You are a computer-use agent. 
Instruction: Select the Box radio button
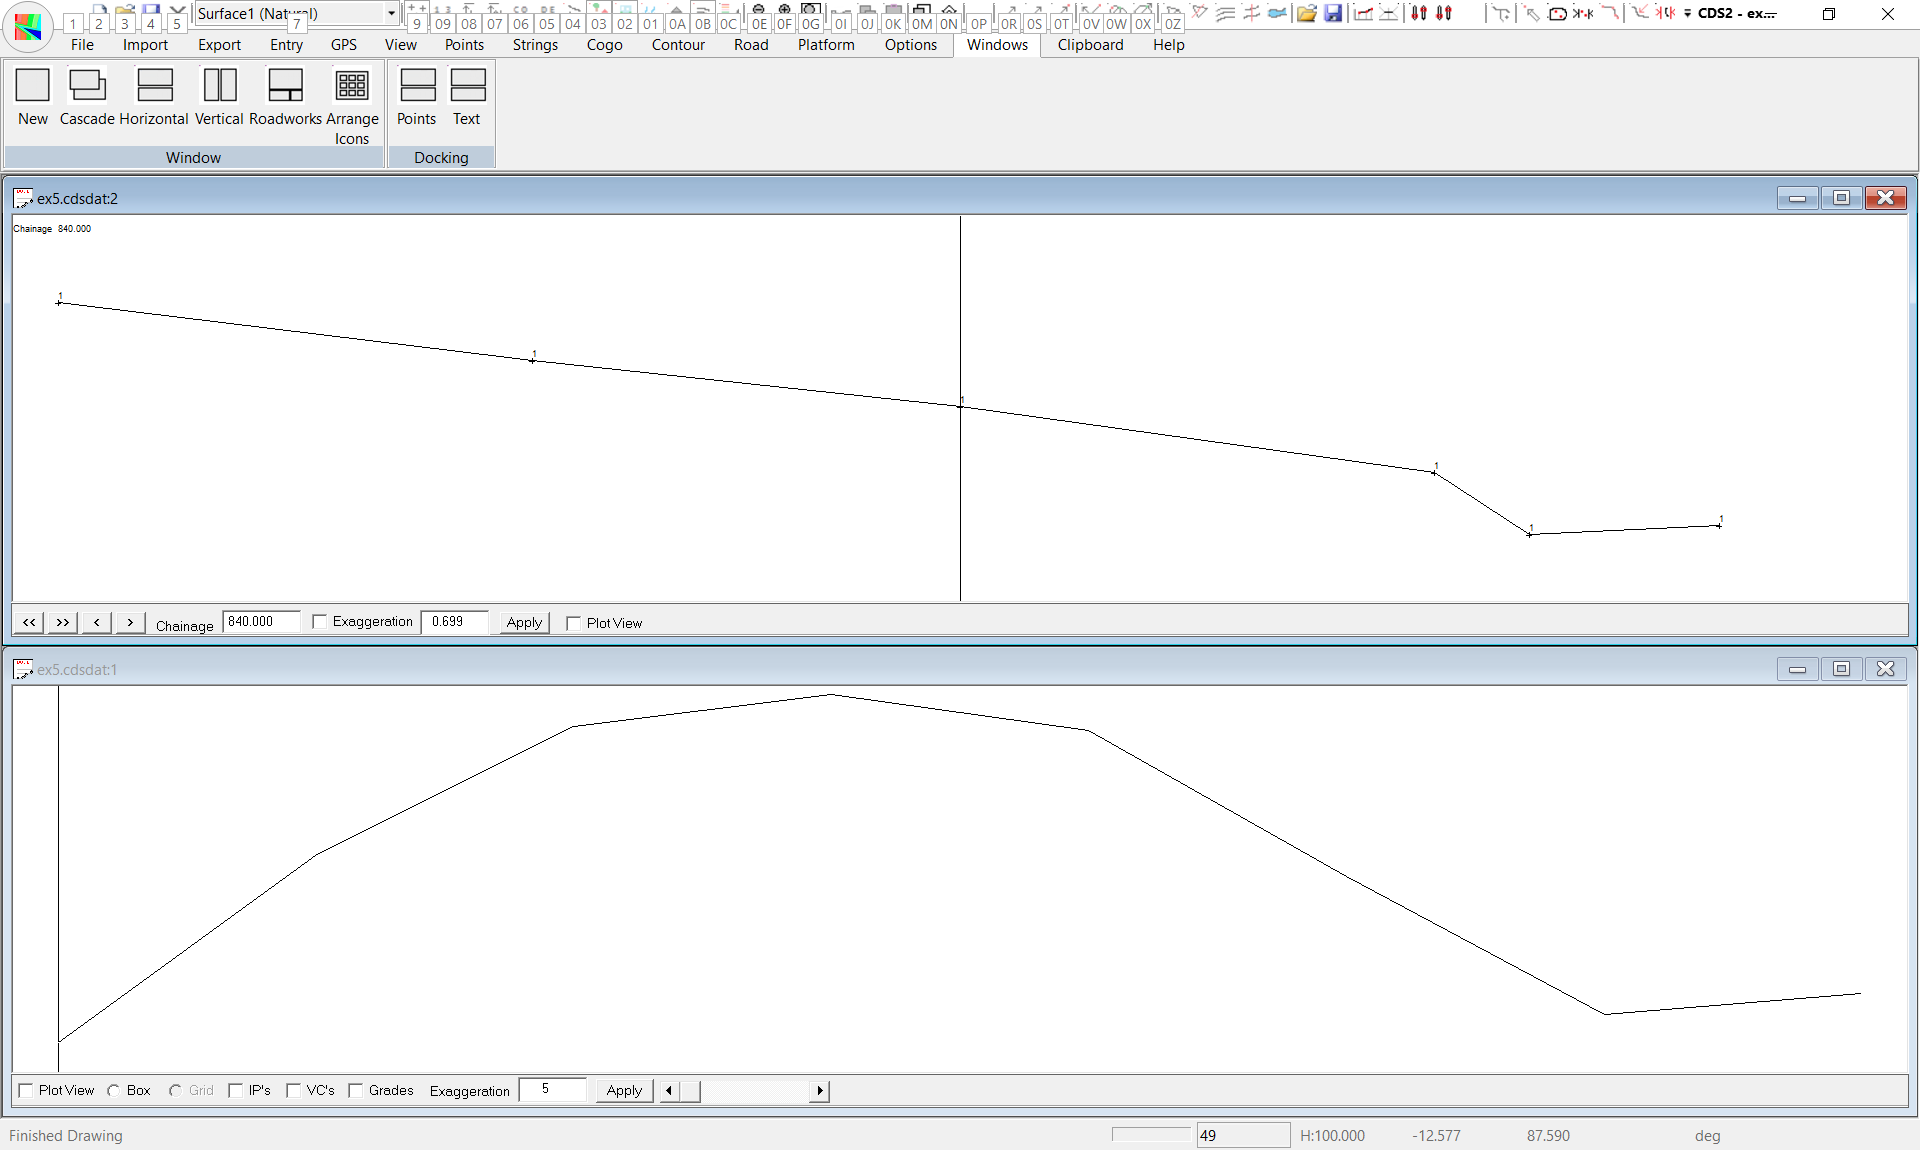click(114, 1091)
